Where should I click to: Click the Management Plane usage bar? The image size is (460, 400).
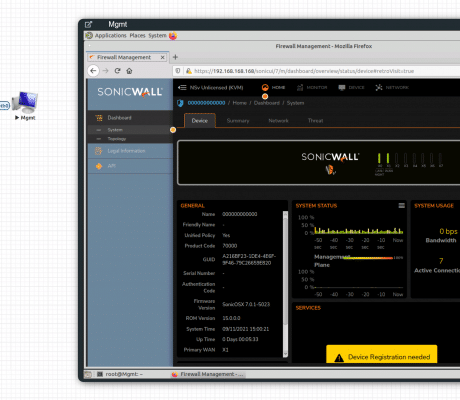coord(367,258)
